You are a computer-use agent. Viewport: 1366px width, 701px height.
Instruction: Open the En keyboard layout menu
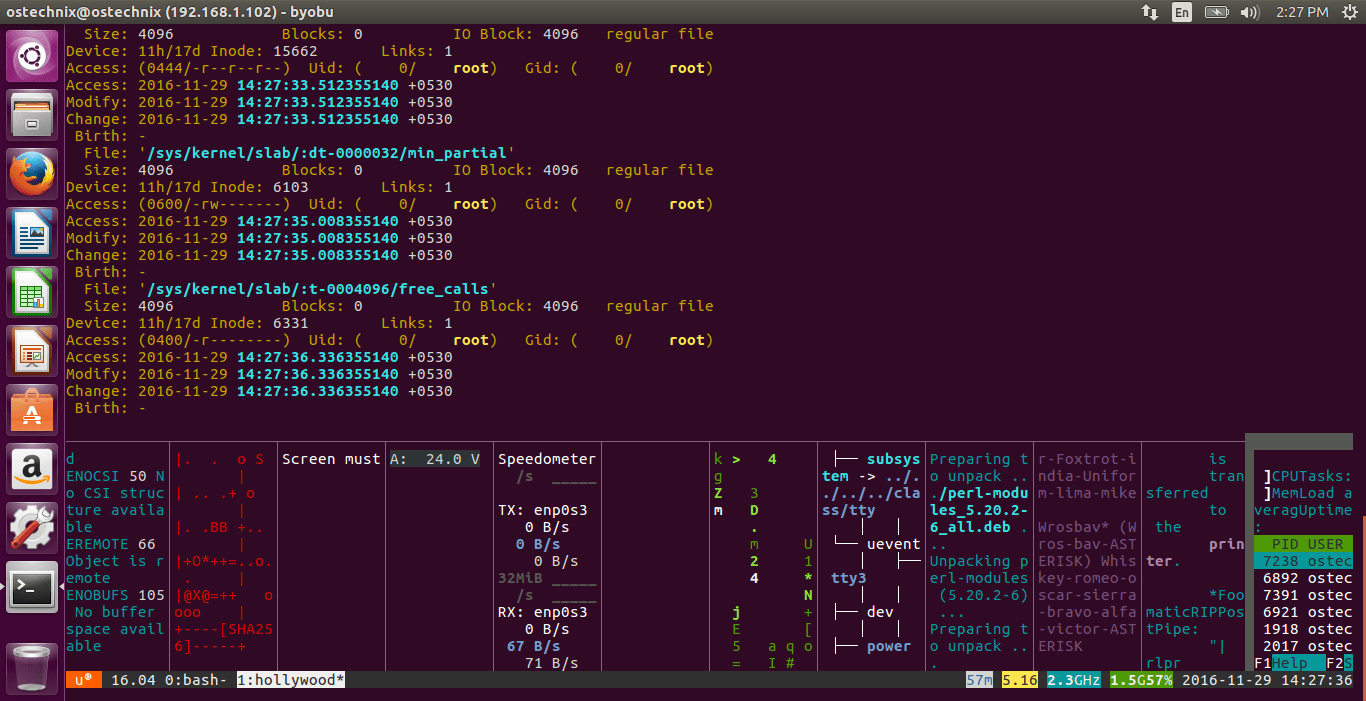pos(1181,12)
